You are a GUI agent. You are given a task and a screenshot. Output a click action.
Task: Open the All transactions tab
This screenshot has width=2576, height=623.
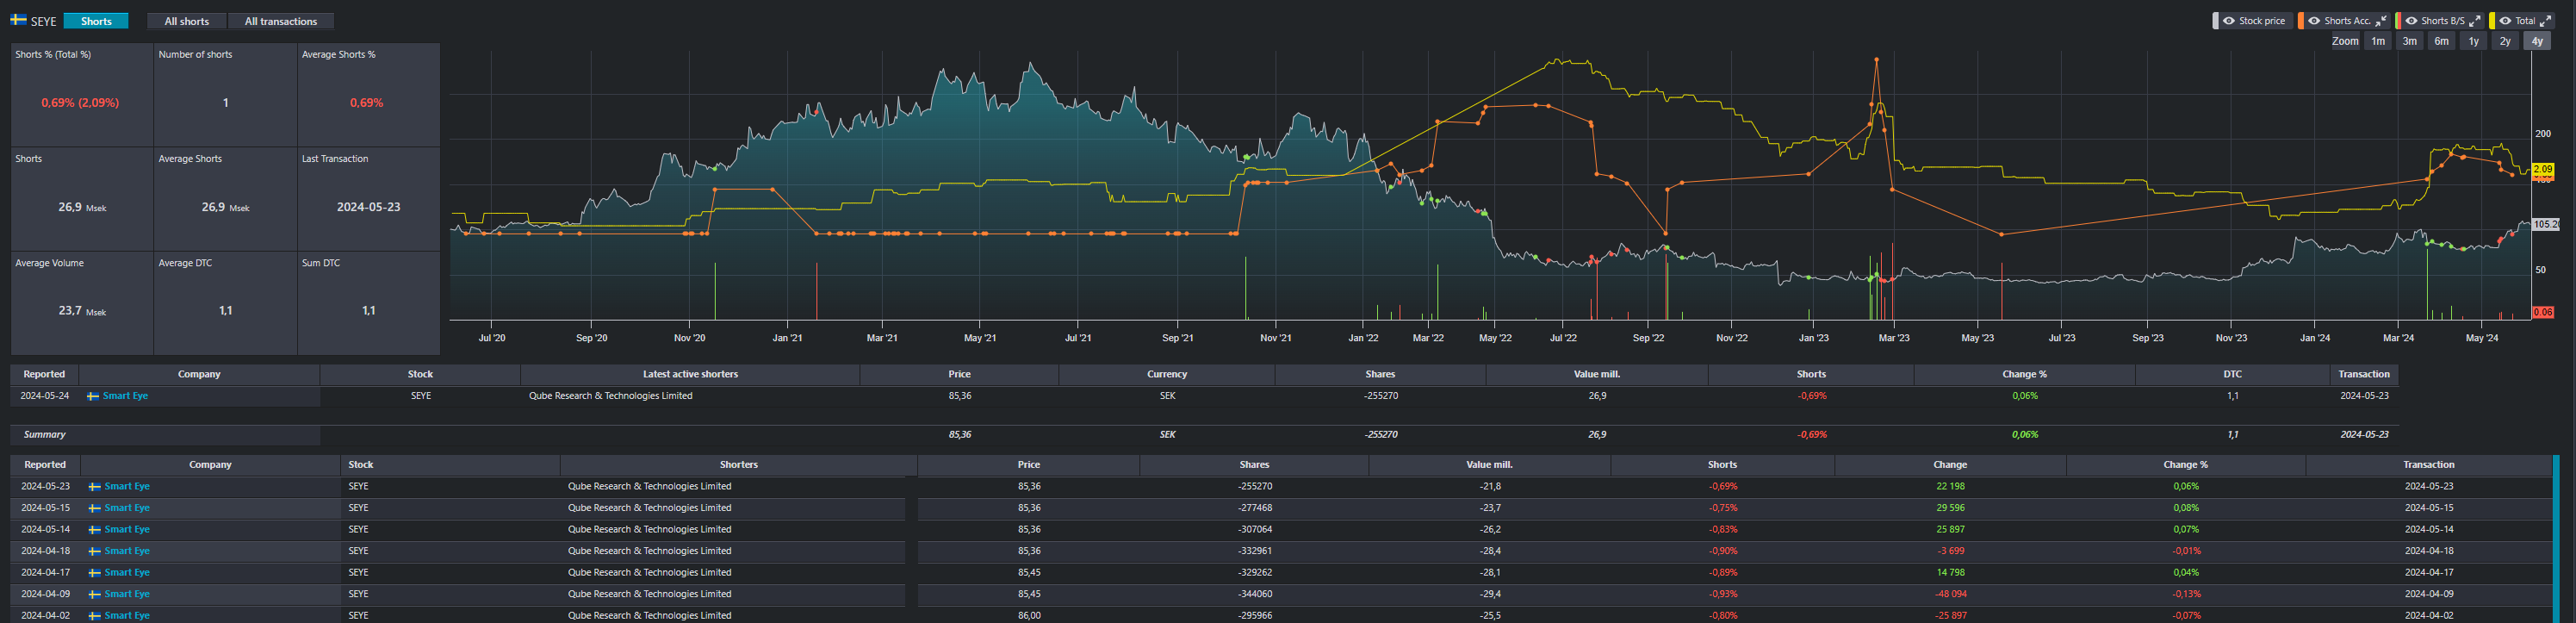coord(281,21)
